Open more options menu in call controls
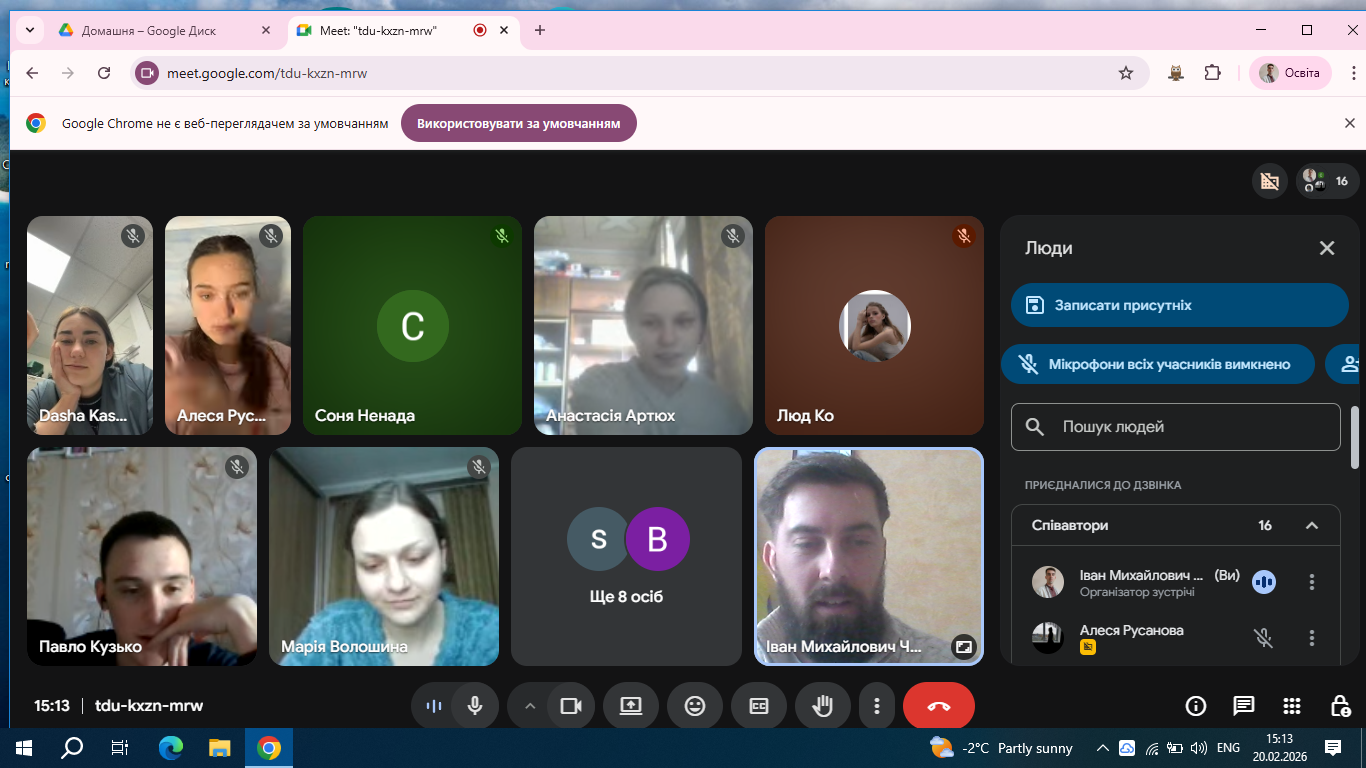Viewport: 1366px width, 768px height. 877,706
